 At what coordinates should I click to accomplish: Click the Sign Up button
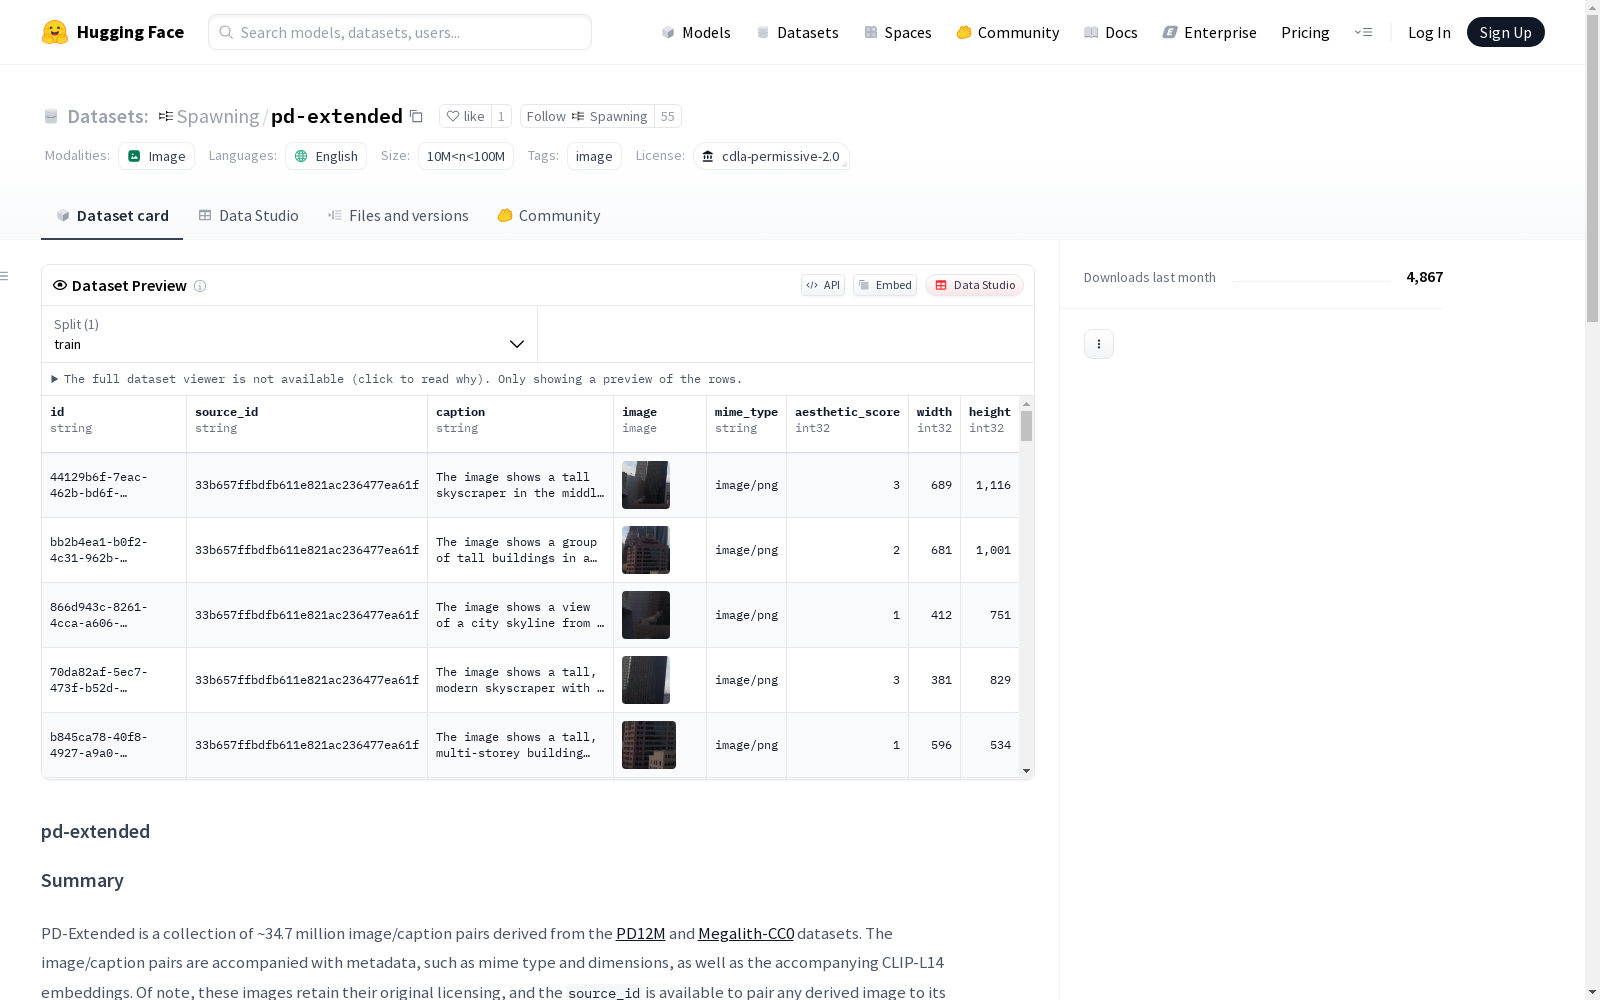pyautogui.click(x=1505, y=32)
